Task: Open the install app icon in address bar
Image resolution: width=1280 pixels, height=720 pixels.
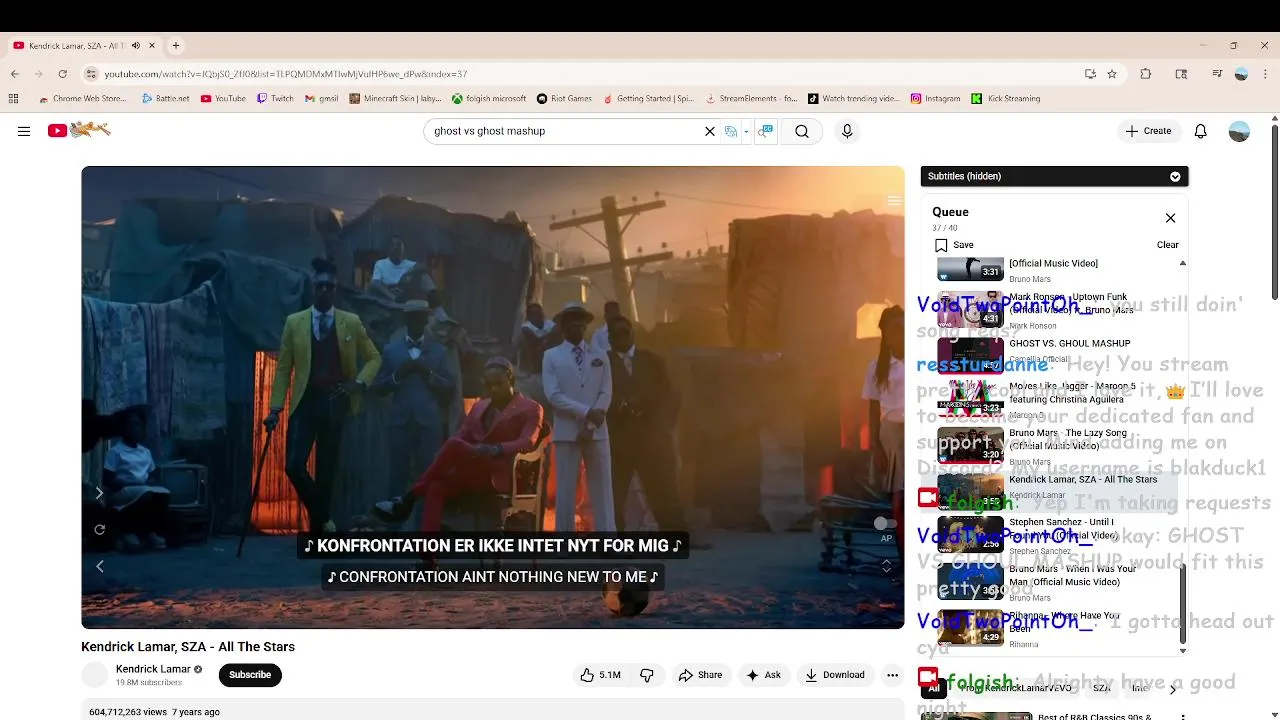Action: pyautogui.click(x=1090, y=74)
